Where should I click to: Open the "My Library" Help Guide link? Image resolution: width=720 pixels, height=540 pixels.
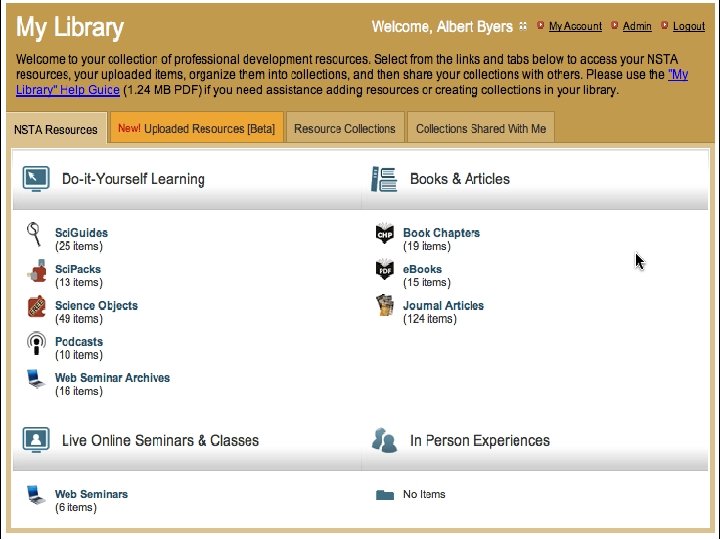click(x=68, y=90)
